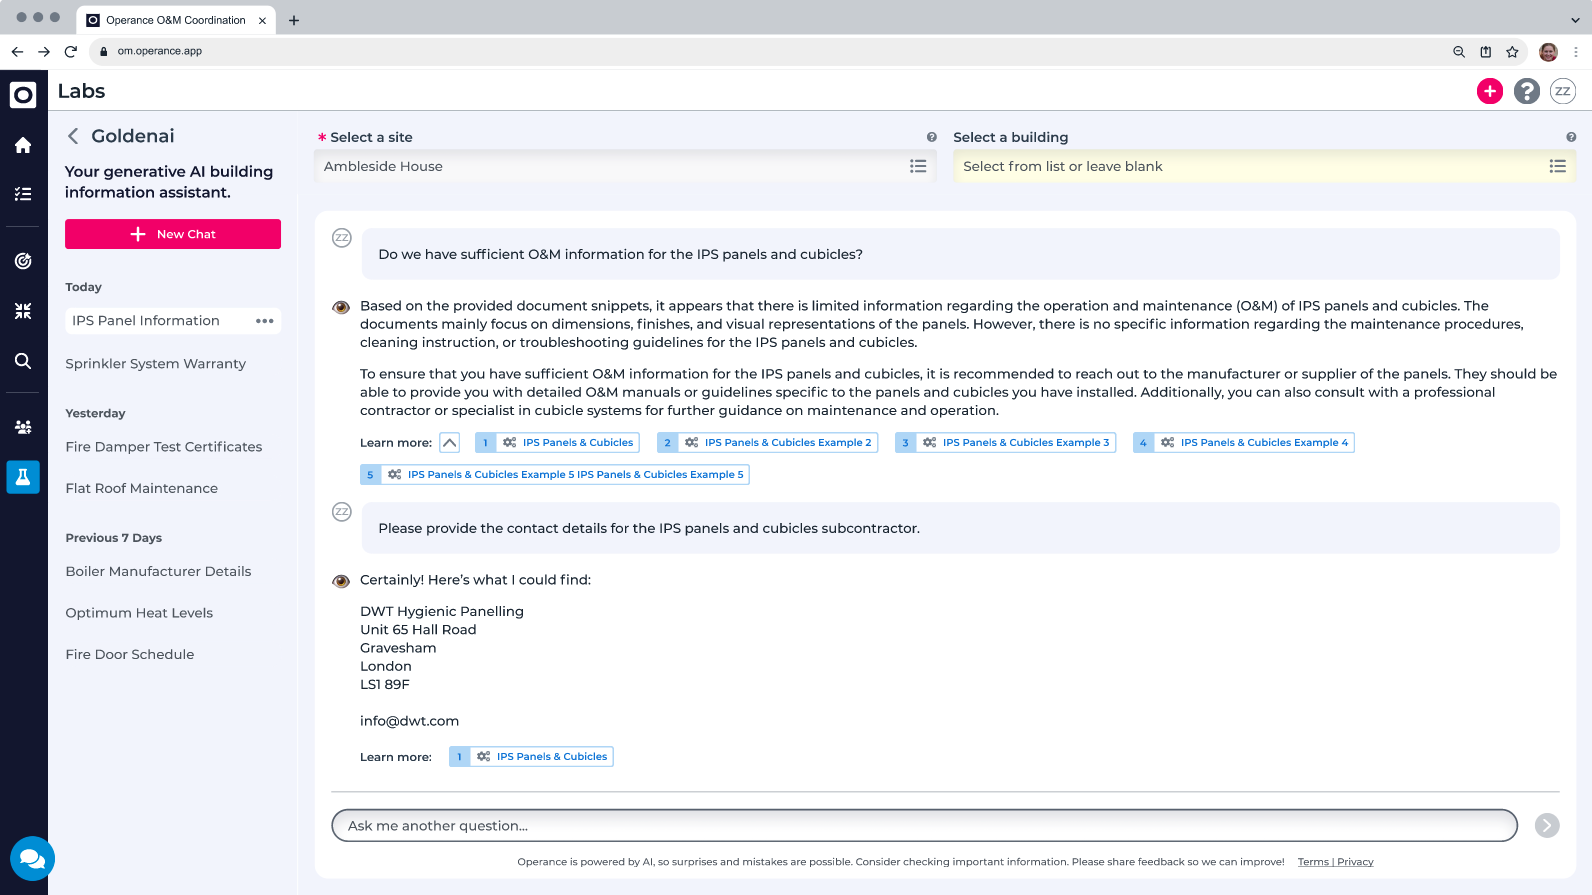Open Sprinkler System Warranty chat
Viewport: 1592px width, 895px height.
tap(155, 364)
